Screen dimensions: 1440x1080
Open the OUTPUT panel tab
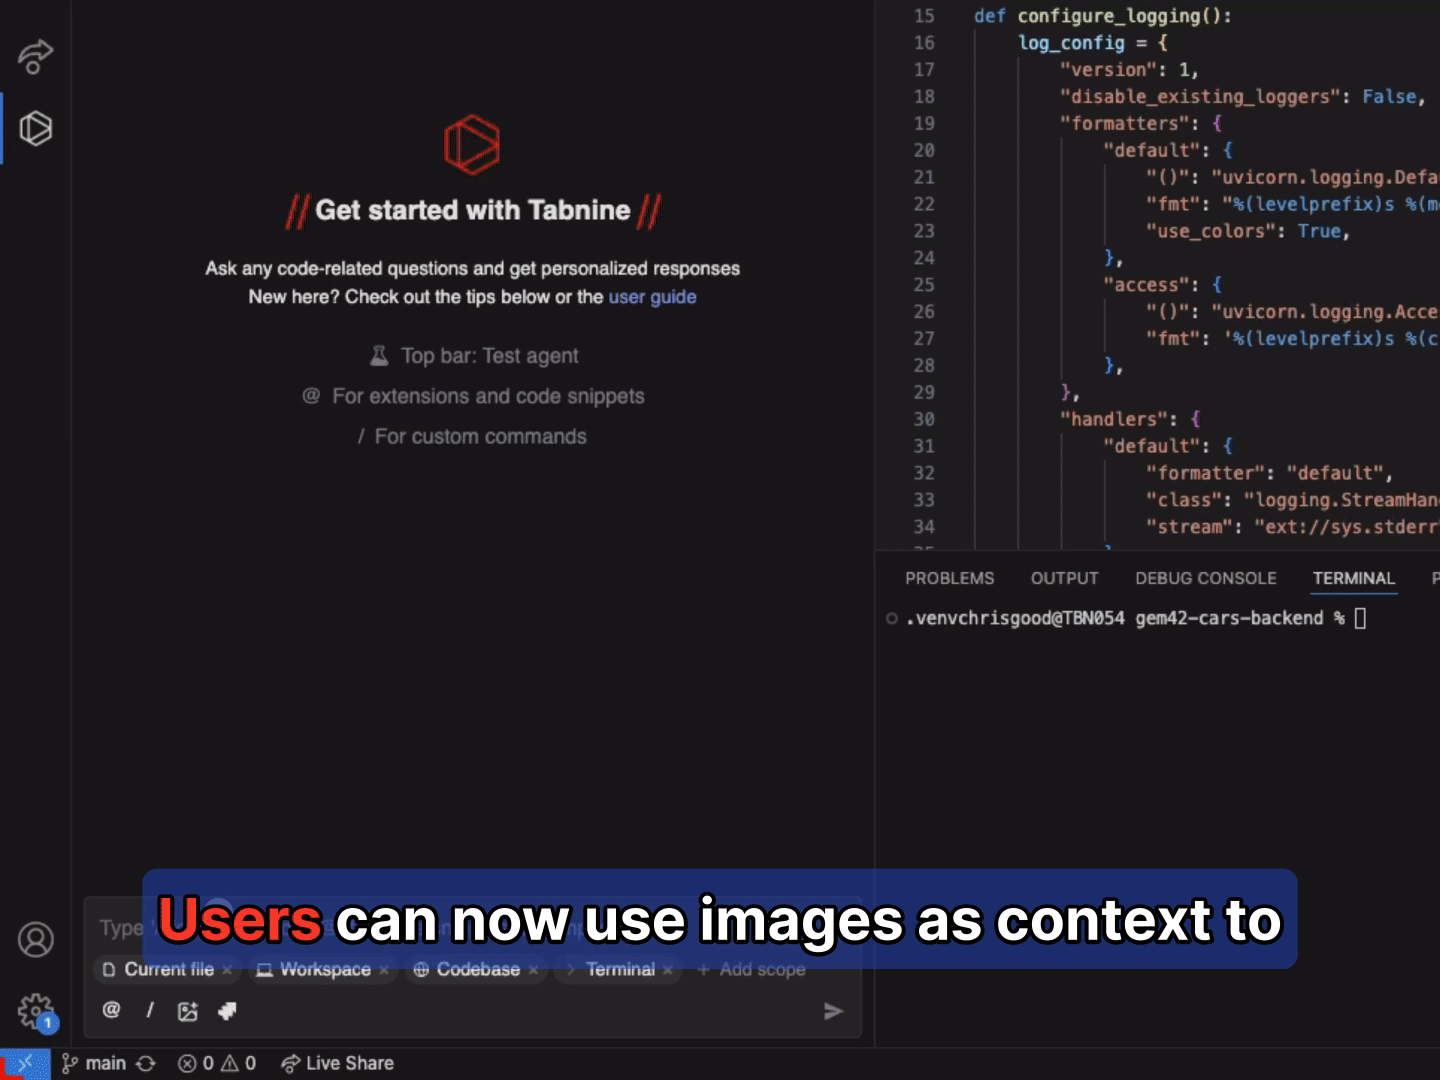click(x=1064, y=578)
